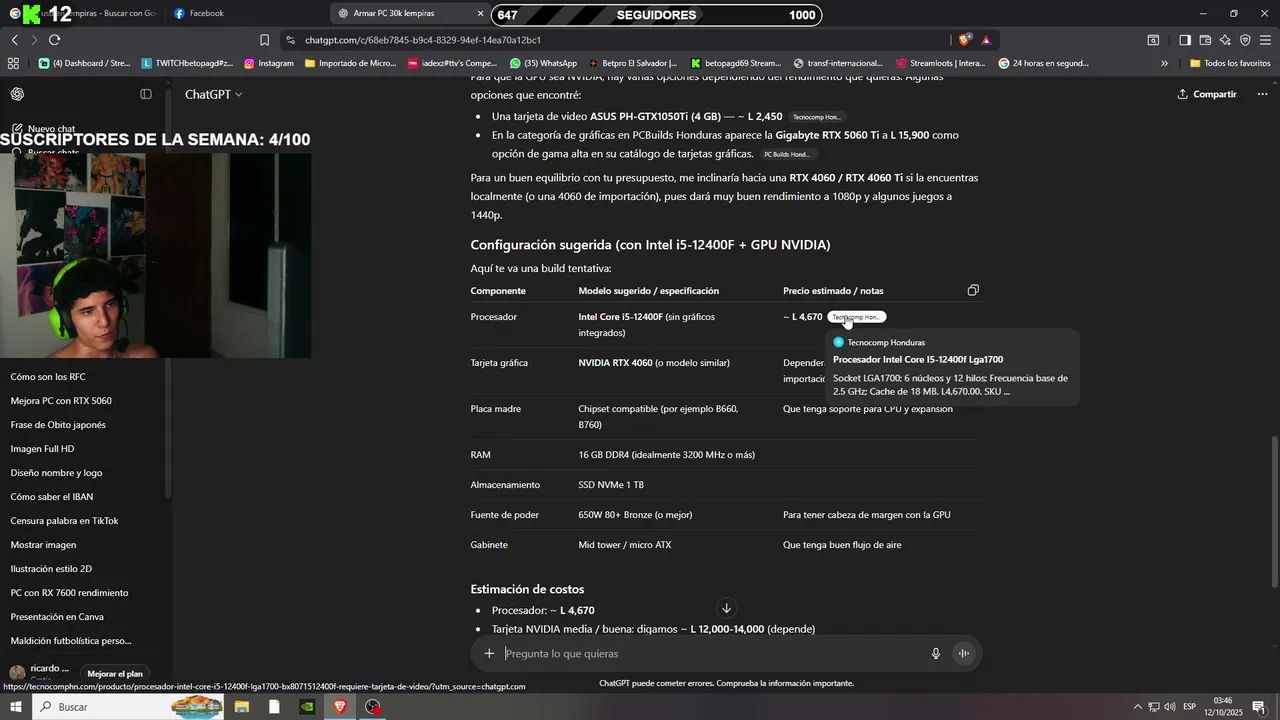The image size is (1280, 720).
Task: Open Brave VPN shield icon
Action: coord(1245,40)
